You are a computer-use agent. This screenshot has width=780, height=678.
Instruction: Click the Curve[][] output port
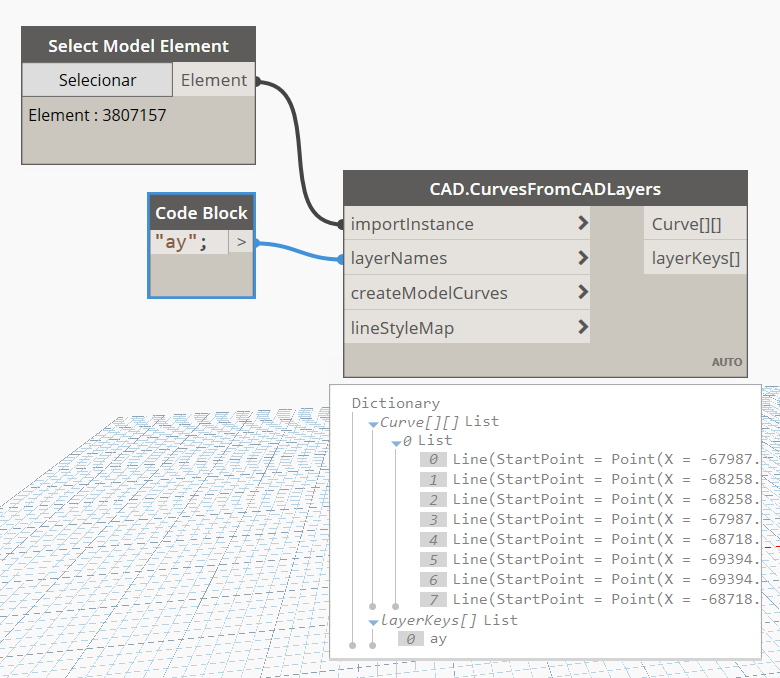click(x=695, y=224)
